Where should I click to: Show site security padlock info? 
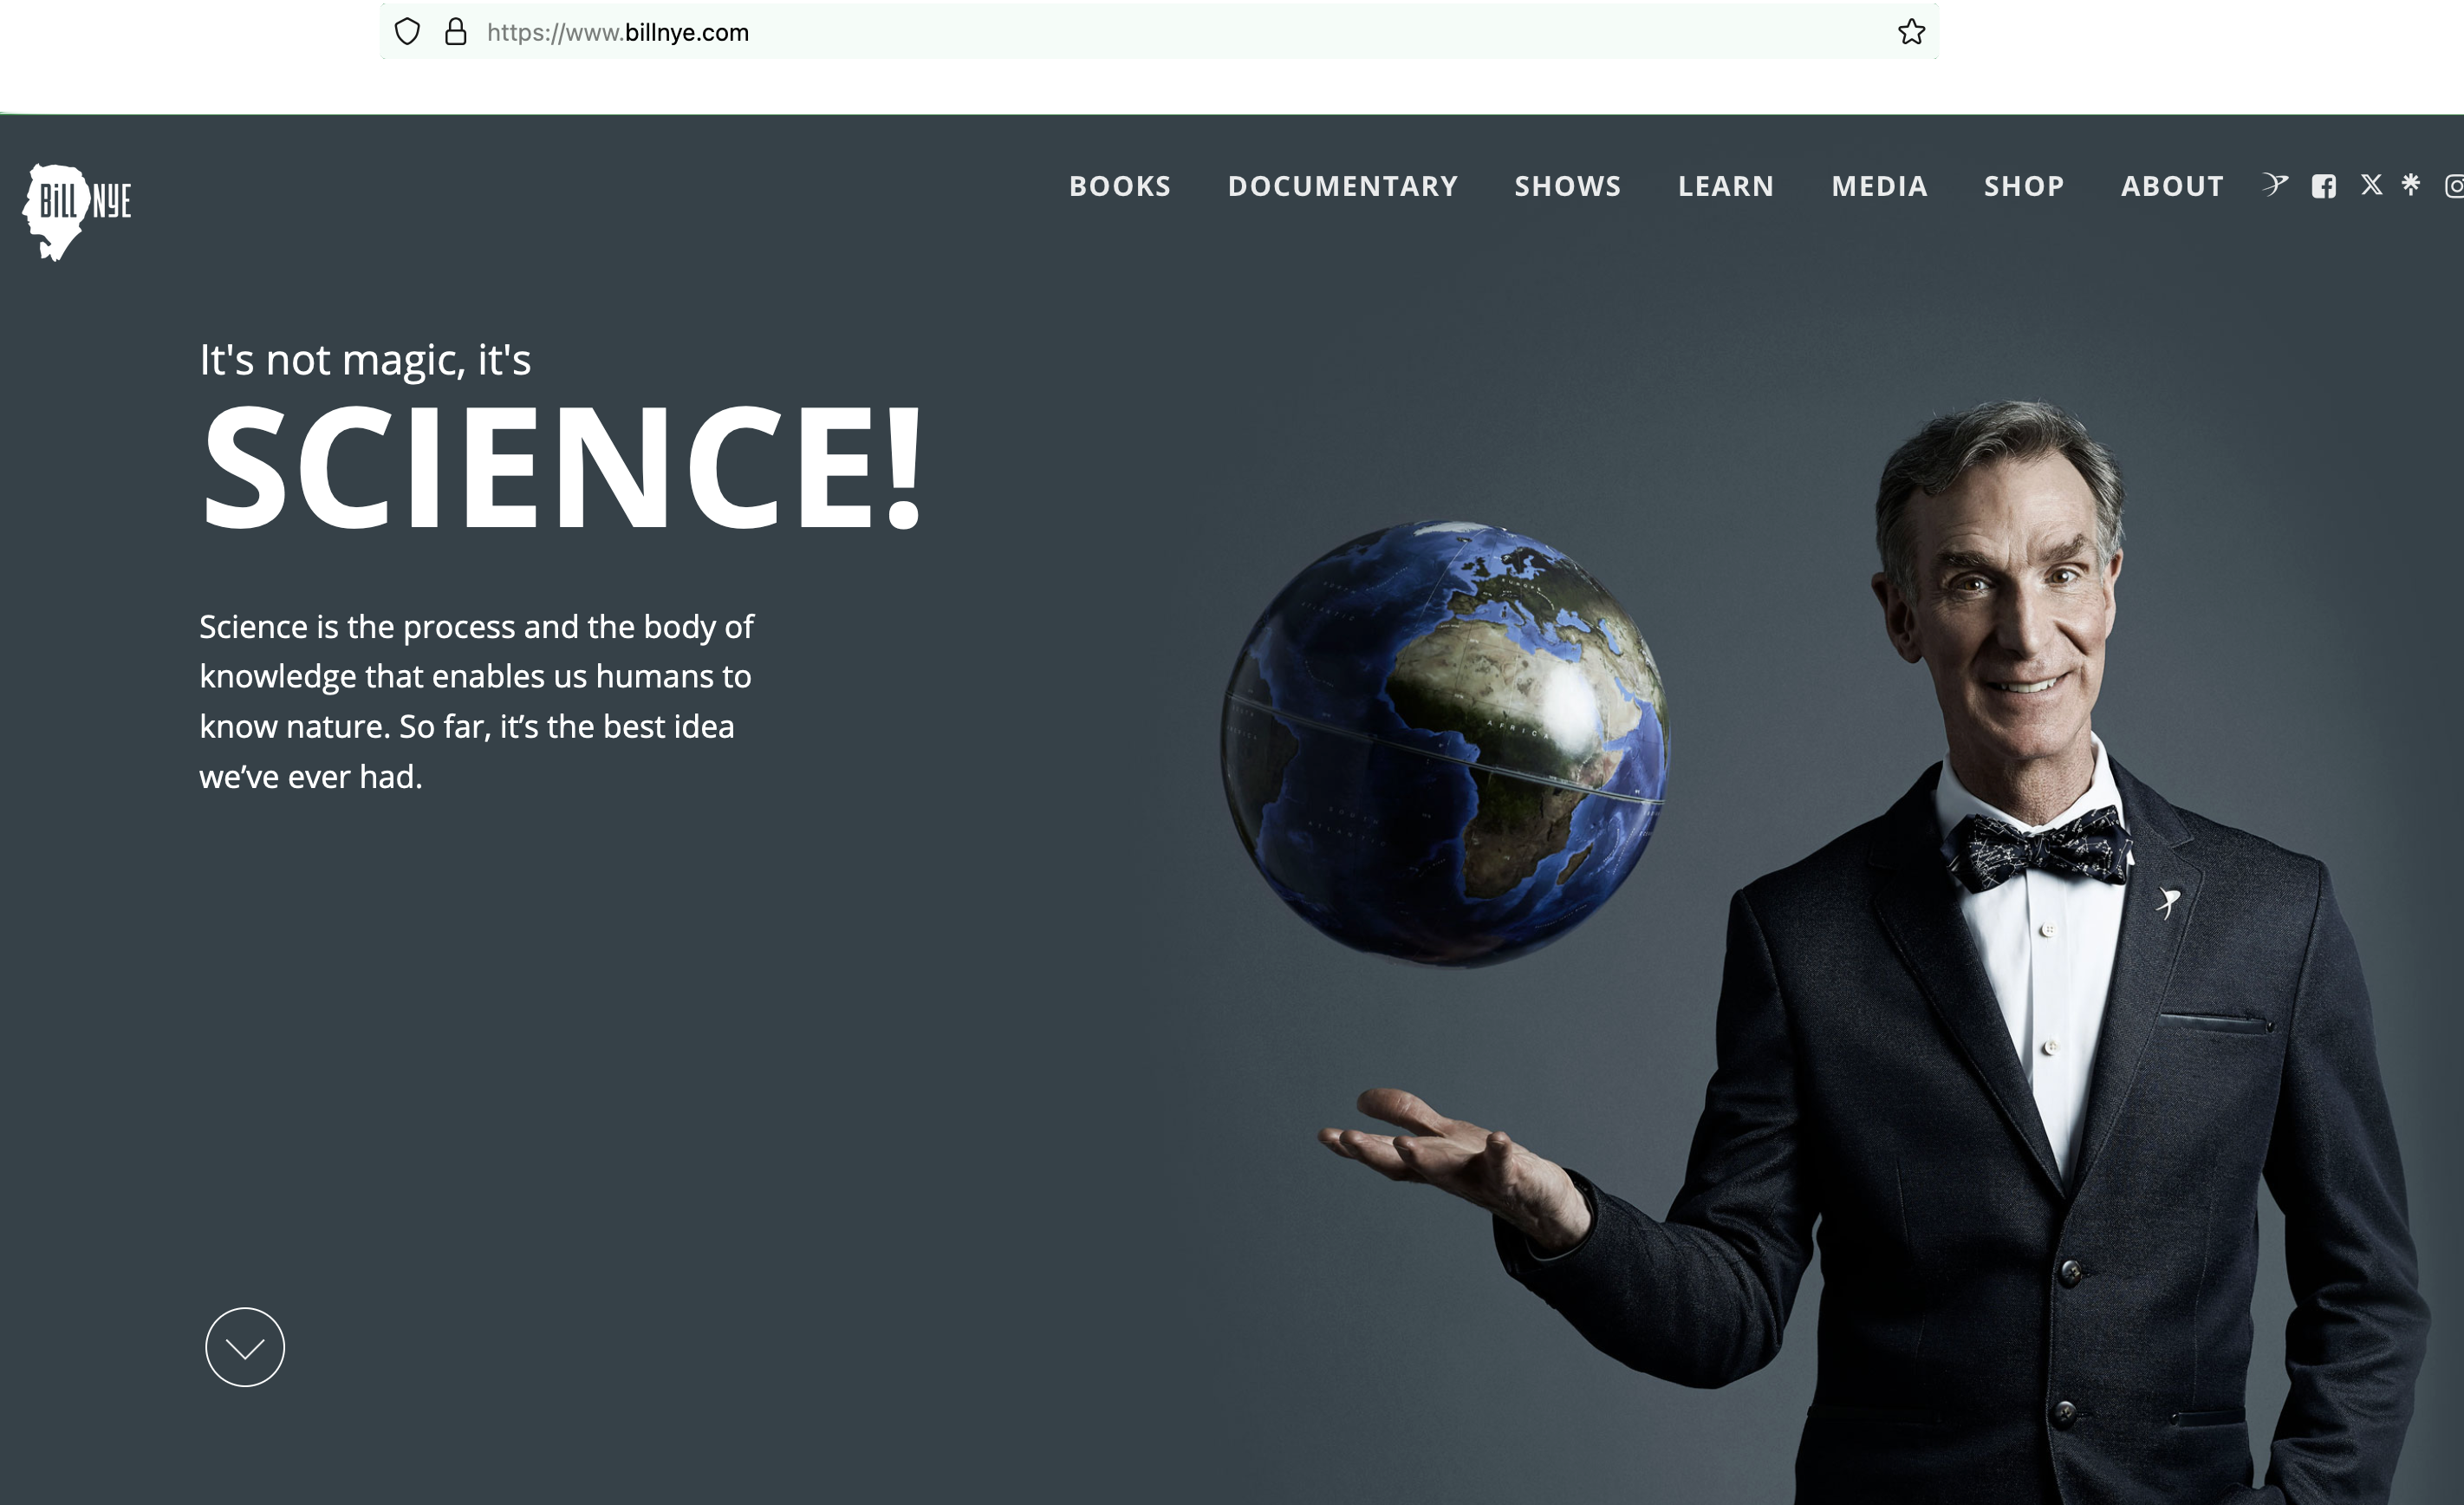[x=456, y=32]
